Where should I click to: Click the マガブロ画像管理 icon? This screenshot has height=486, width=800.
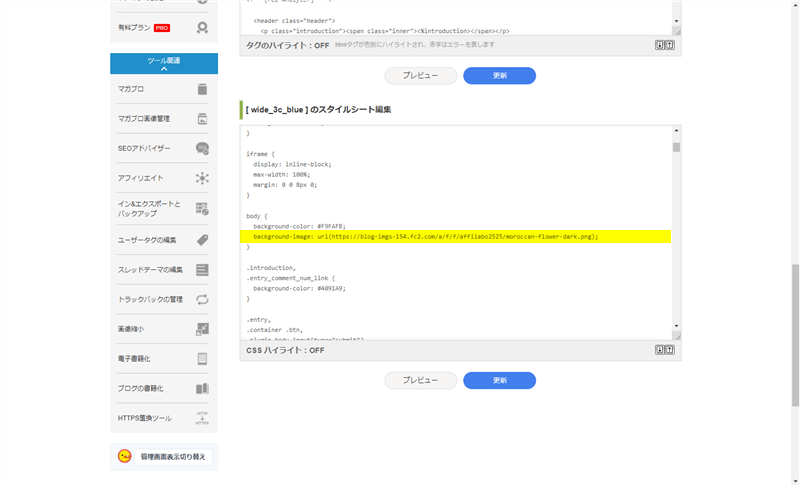(202, 119)
